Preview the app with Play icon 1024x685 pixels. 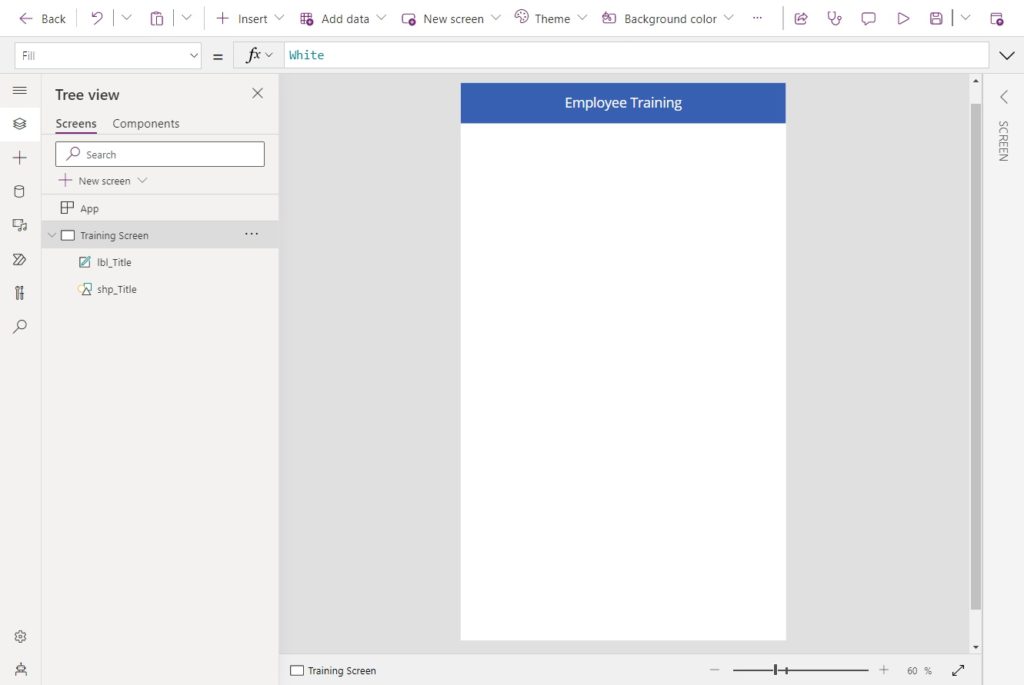tap(903, 18)
